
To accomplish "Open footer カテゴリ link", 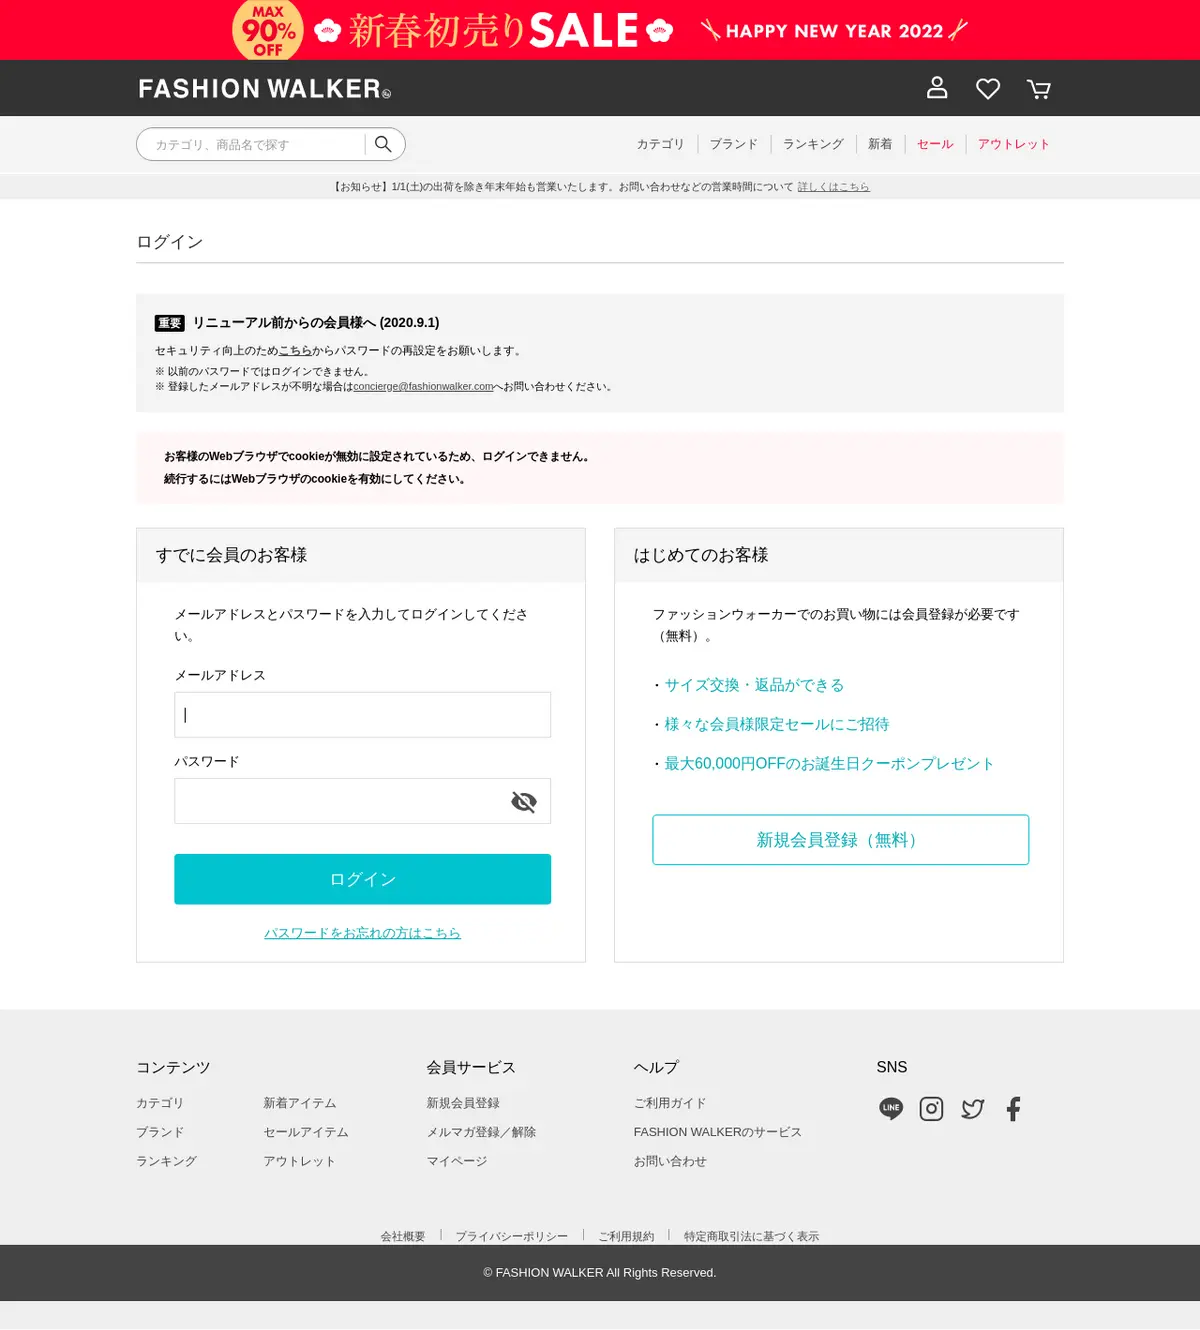I will click(160, 1103).
